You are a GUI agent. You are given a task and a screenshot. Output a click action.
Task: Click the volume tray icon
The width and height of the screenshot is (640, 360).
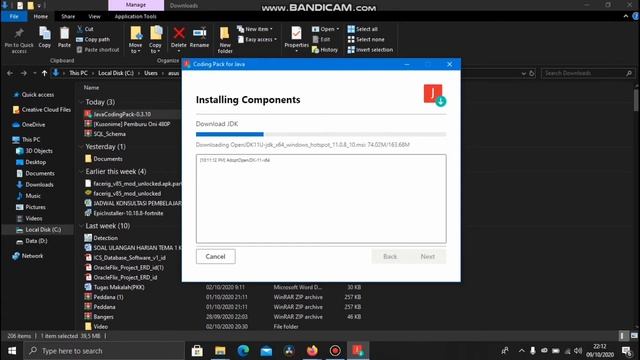pos(578,351)
